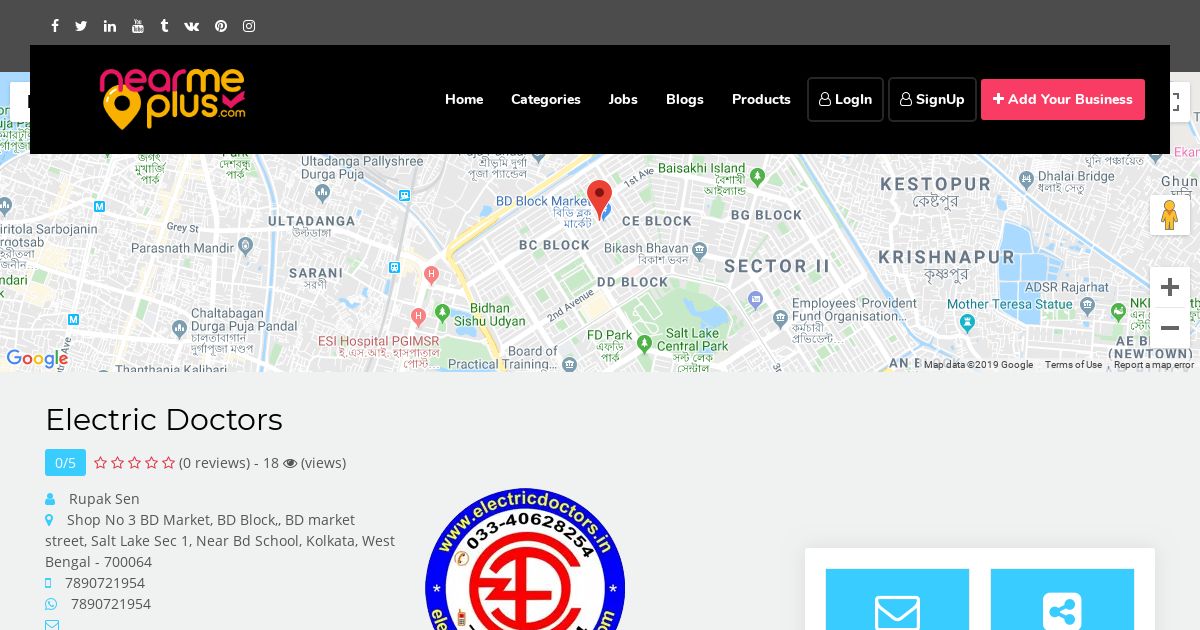Open the Facebook social icon
Screen dimensions: 1200x630
click(55, 26)
